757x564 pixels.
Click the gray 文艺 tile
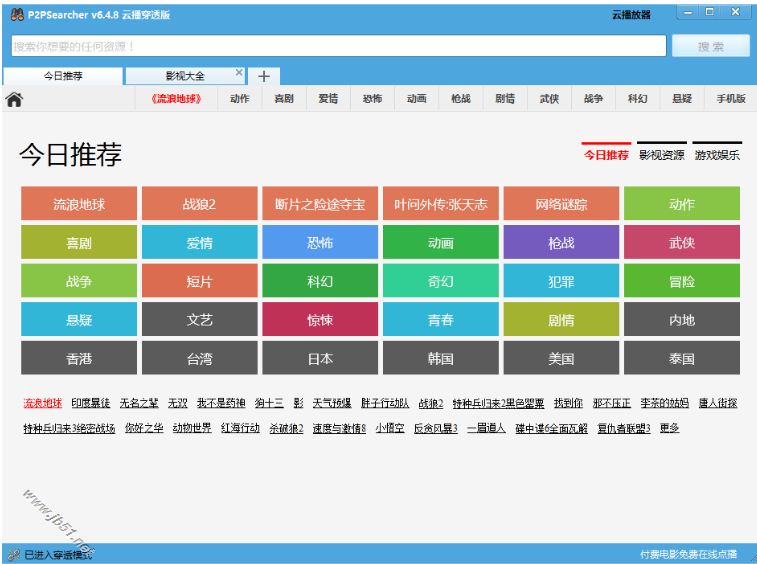[x=199, y=320]
